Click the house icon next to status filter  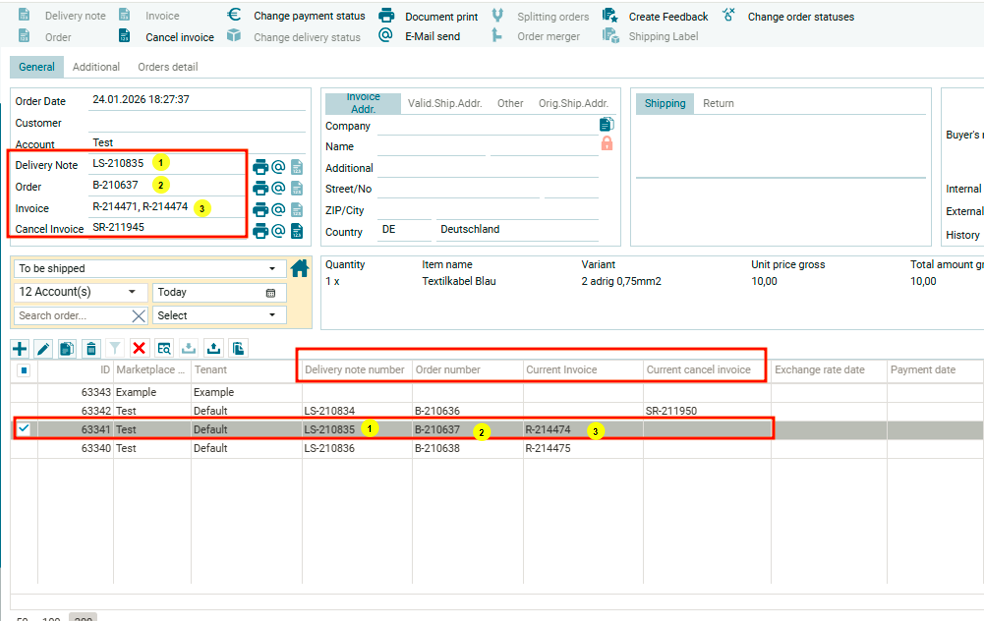tap(299, 268)
